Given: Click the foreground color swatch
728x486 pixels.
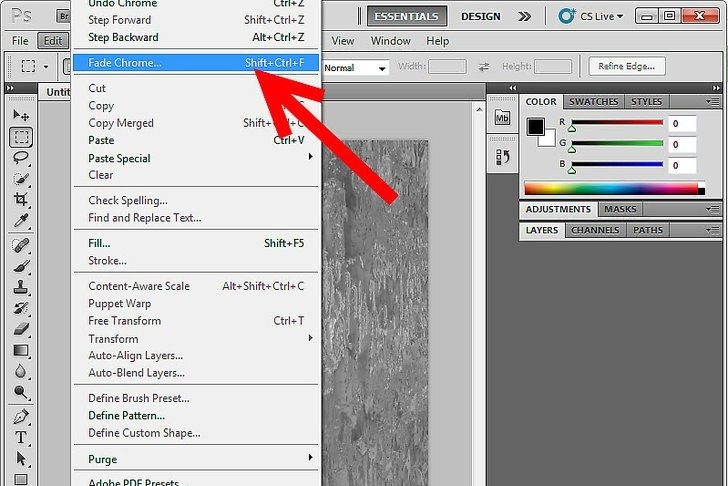Looking at the screenshot, I should coord(536,127).
